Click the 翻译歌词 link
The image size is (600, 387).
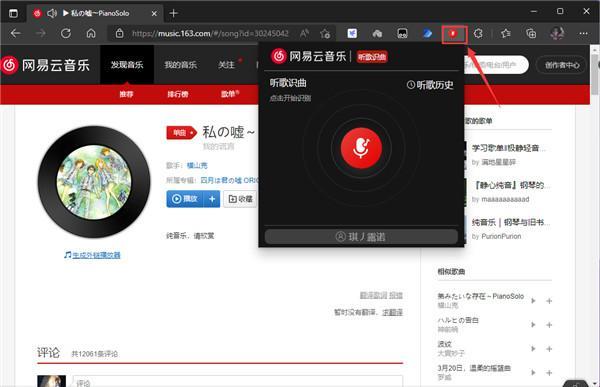tap(373, 295)
